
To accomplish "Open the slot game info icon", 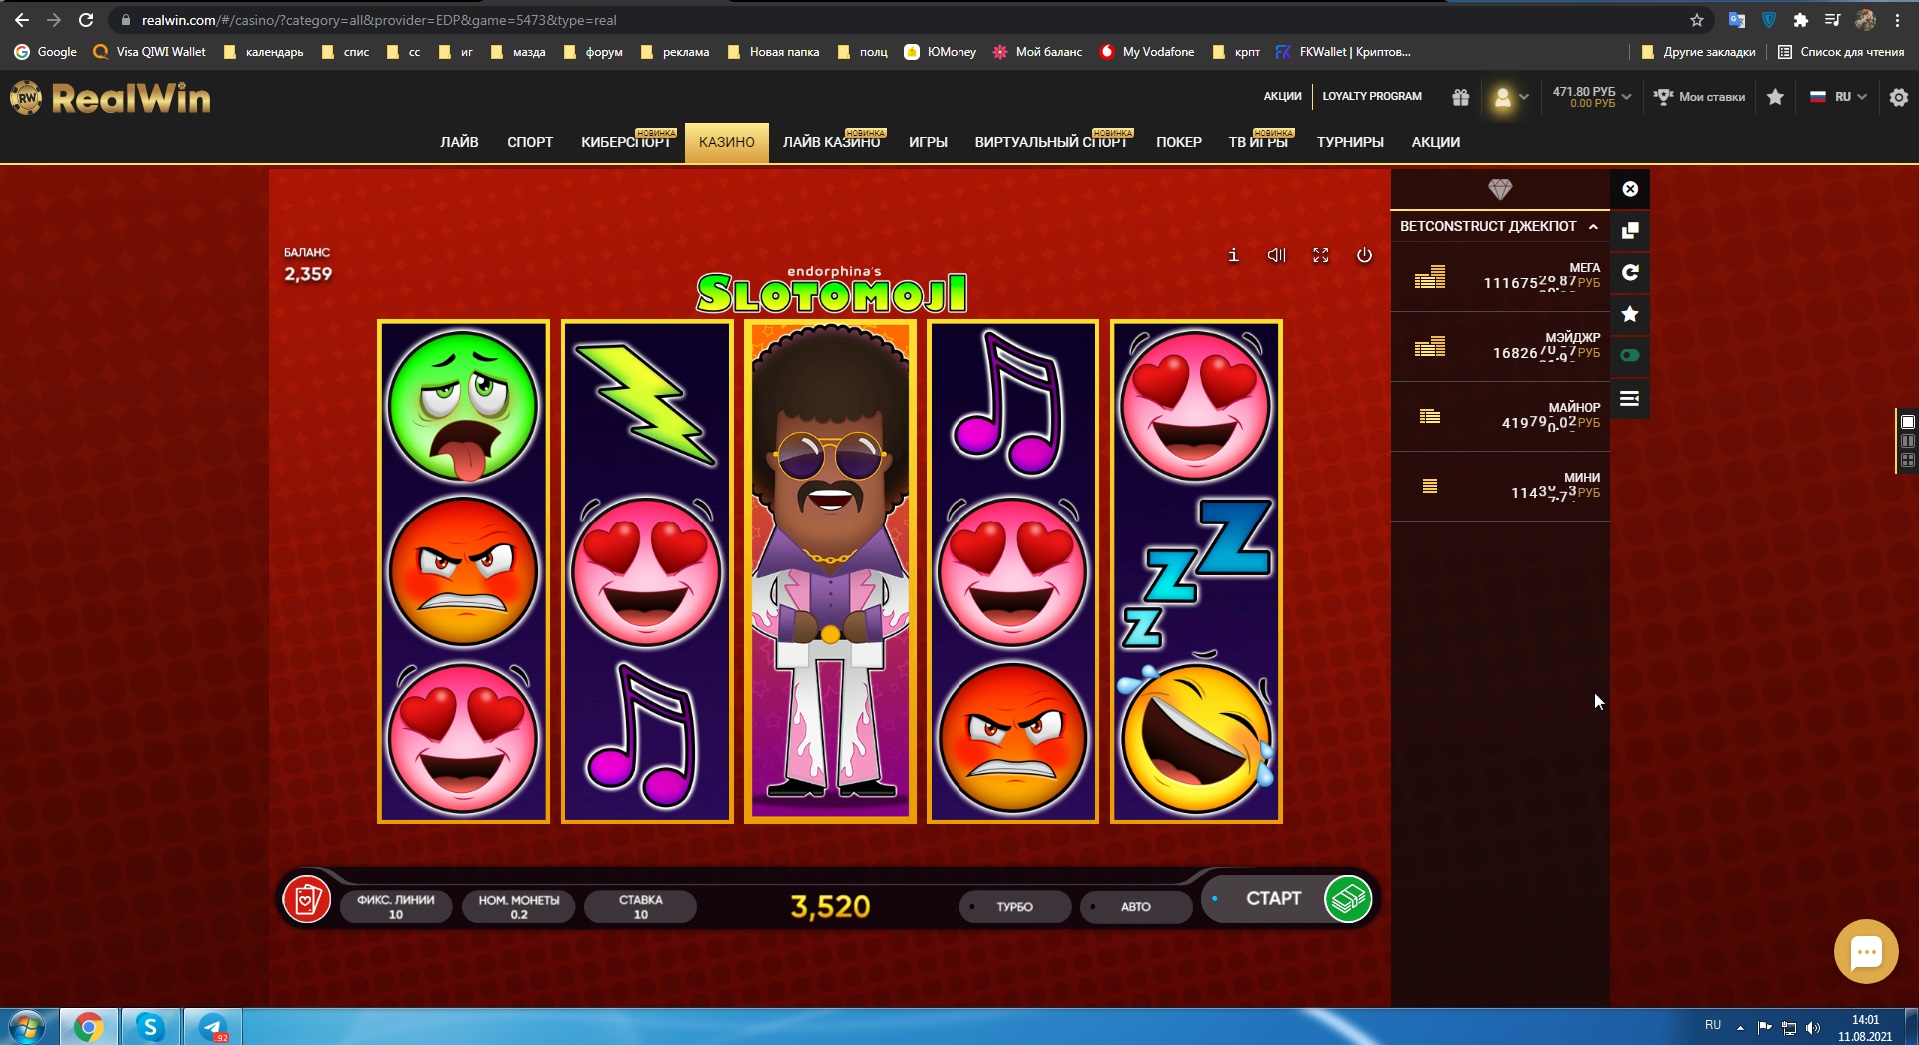I will click(1233, 255).
